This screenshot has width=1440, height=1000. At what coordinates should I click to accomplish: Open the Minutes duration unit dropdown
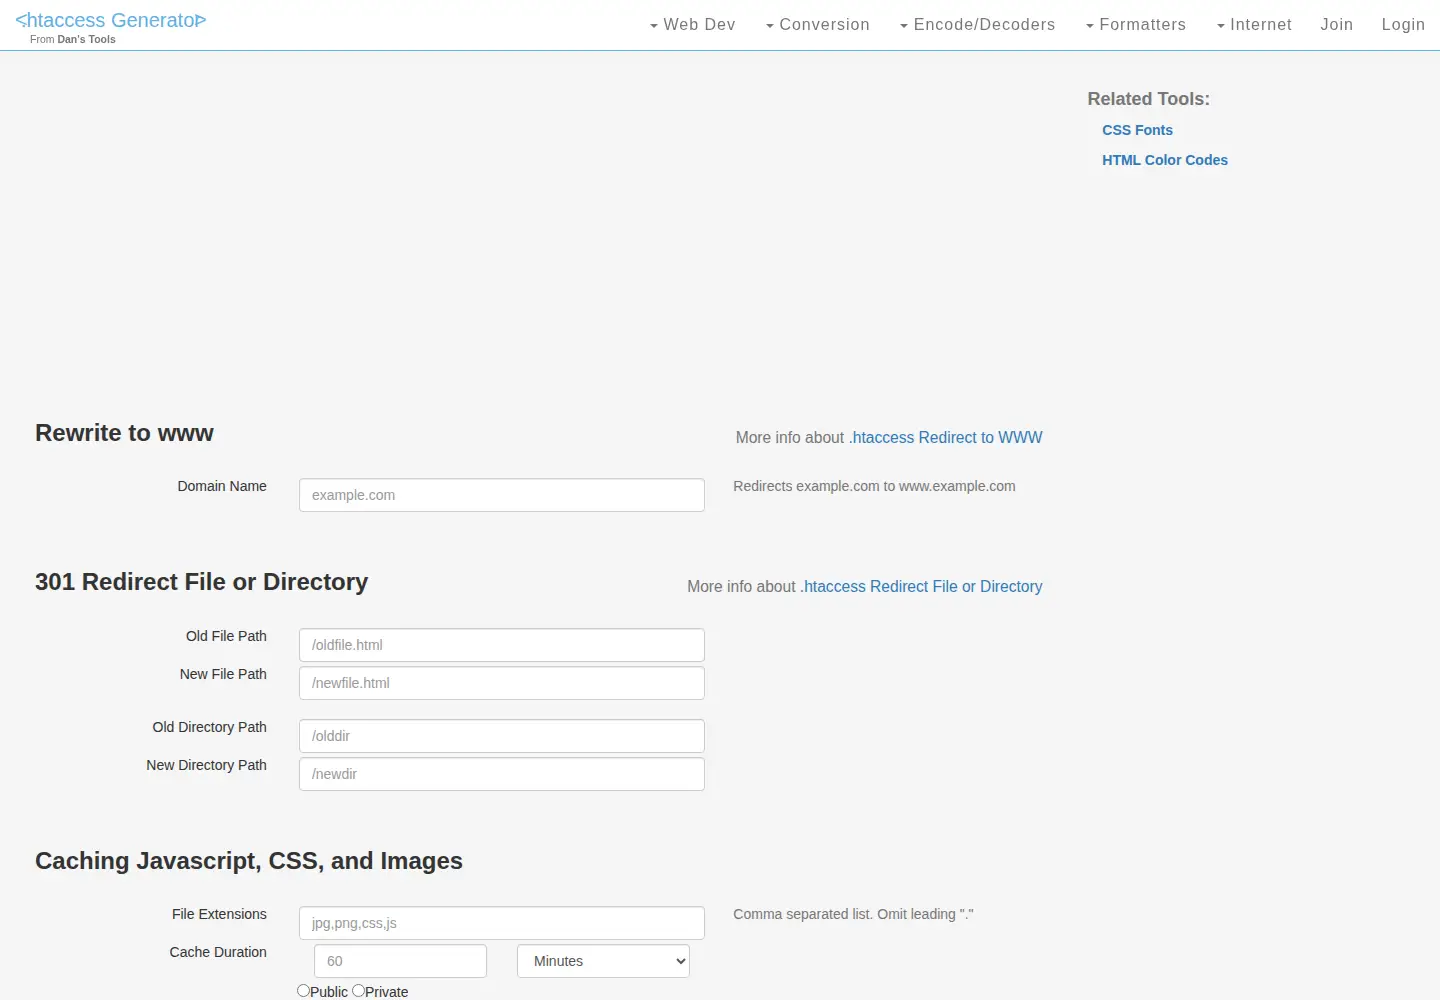603,961
